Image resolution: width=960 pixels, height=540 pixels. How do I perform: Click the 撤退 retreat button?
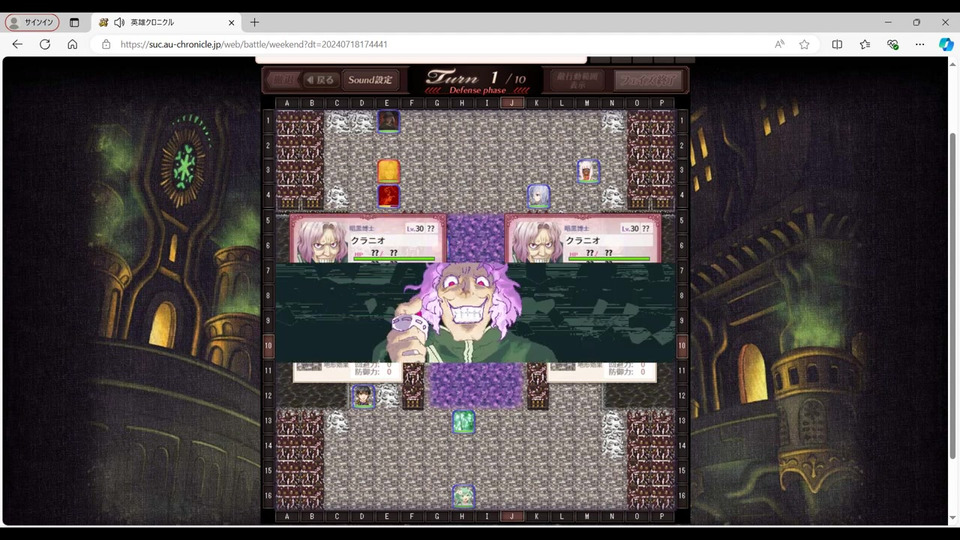point(283,80)
